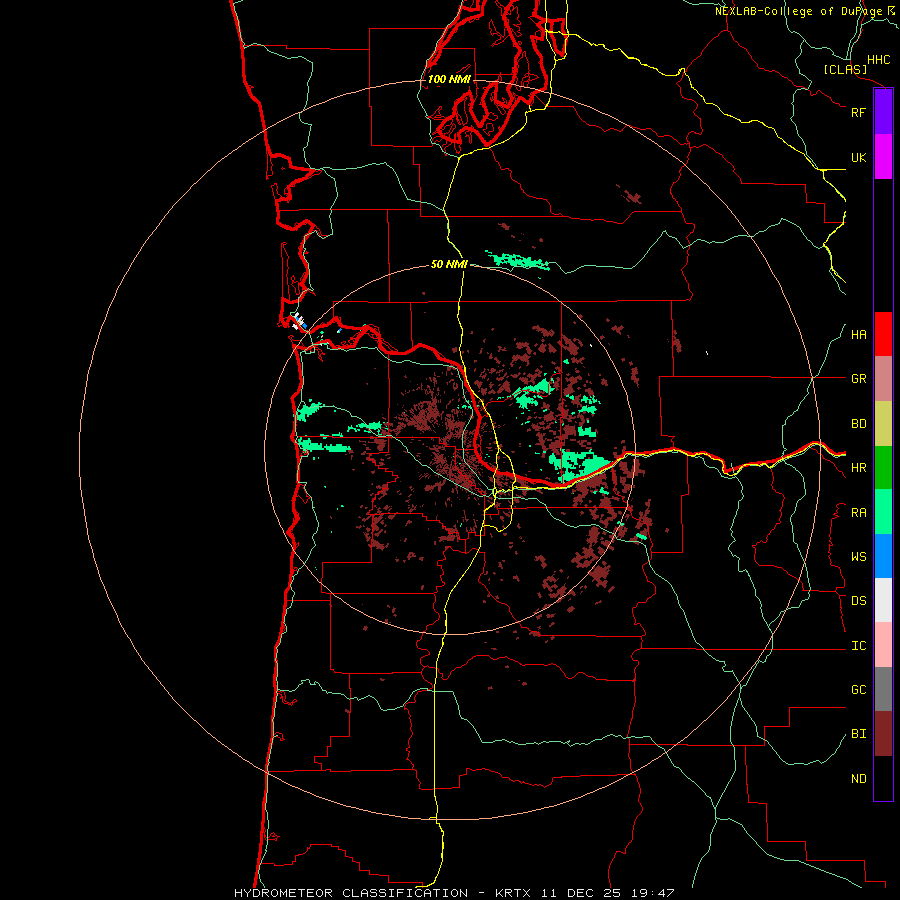Click the green rain echo north of the 50 NMI ring
900x900 pixels.
pos(518,261)
